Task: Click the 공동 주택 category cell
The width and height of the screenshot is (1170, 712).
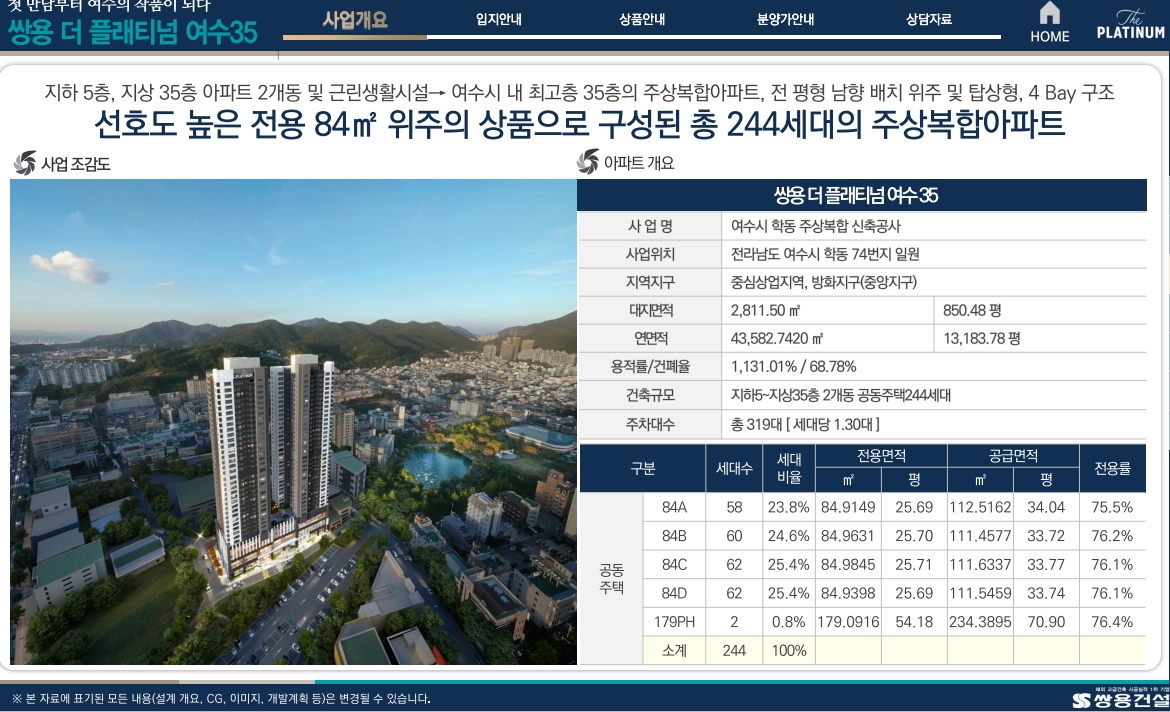Action: [x=611, y=578]
